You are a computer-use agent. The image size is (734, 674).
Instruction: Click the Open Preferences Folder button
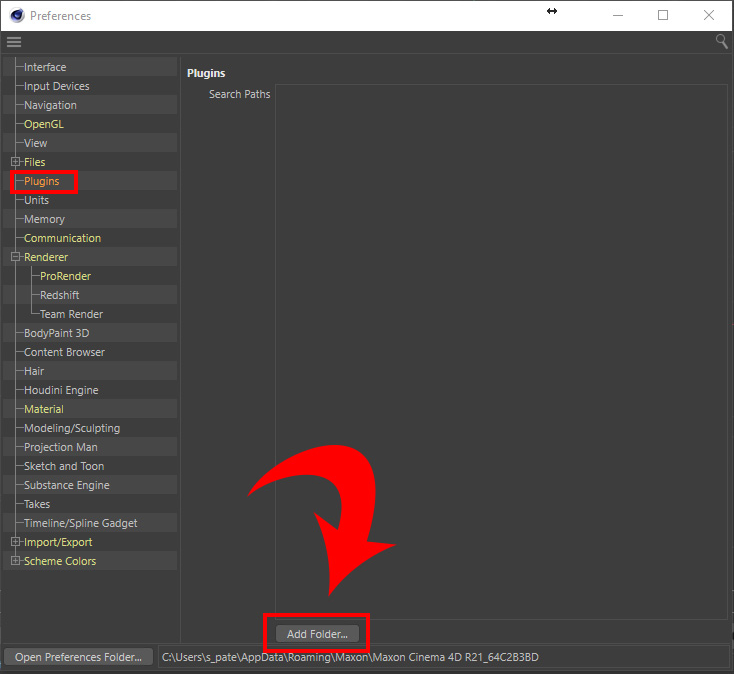[x=79, y=657]
